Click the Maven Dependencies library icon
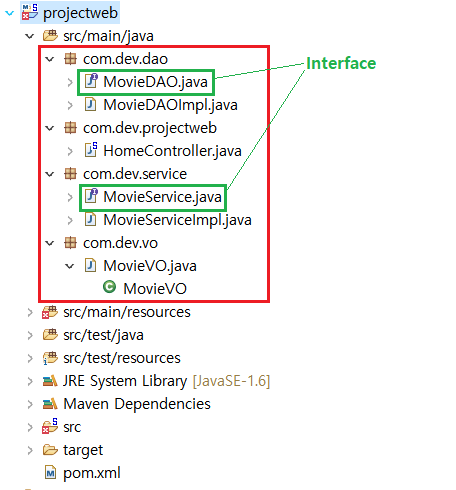The height and width of the screenshot is (490, 456). point(50,404)
